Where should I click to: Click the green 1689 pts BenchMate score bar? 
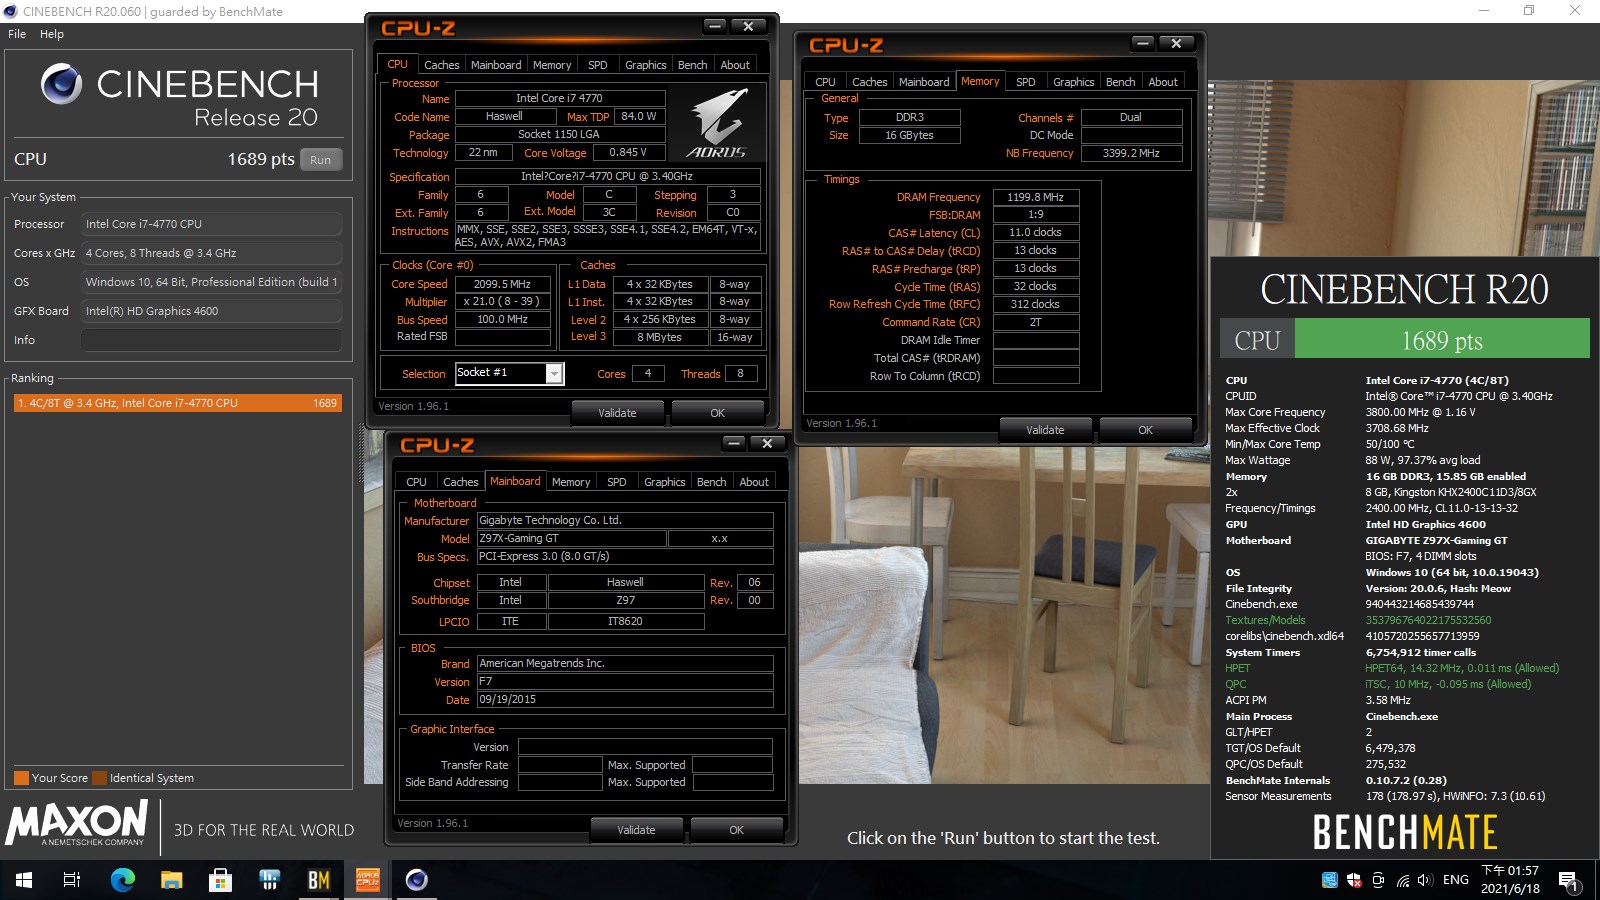[1442, 338]
